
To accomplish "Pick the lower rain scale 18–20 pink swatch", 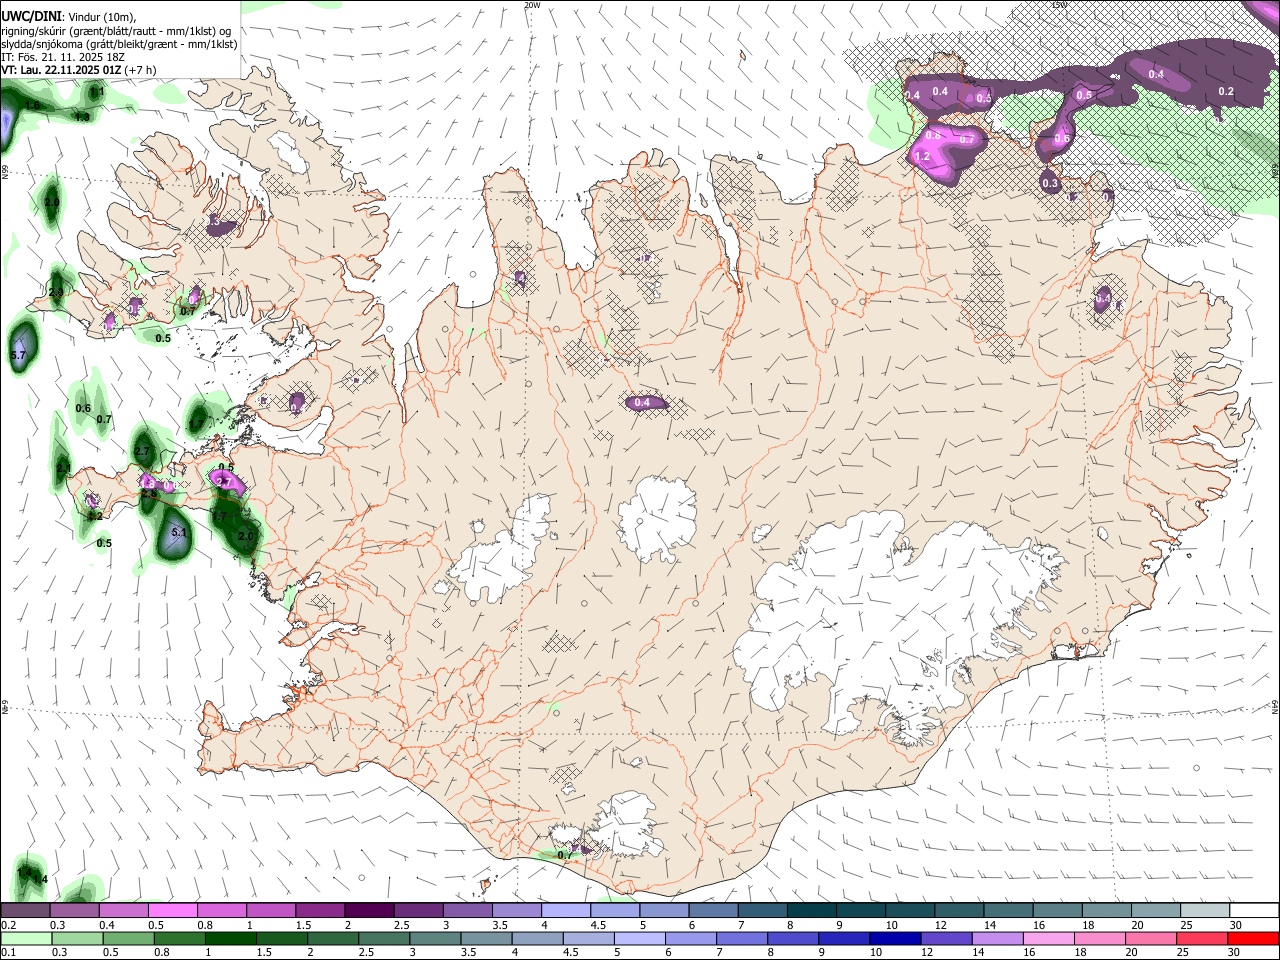I will click(1098, 938).
